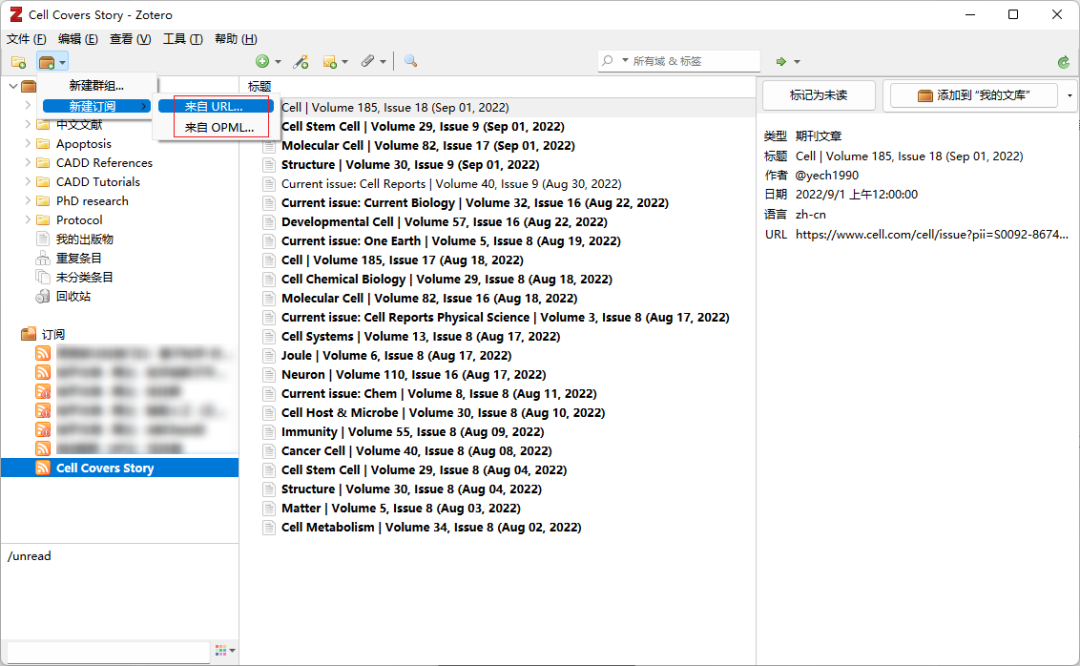Select the 新建订阅 submenu entry
This screenshot has width=1080, height=666.
pyautogui.click(x=96, y=106)
